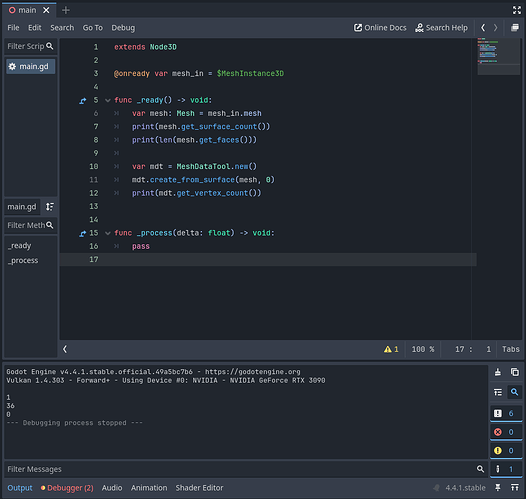This screenshot has height=499, width=526.
Task: Toggle distraction-free mode
Action: point(517,10)
